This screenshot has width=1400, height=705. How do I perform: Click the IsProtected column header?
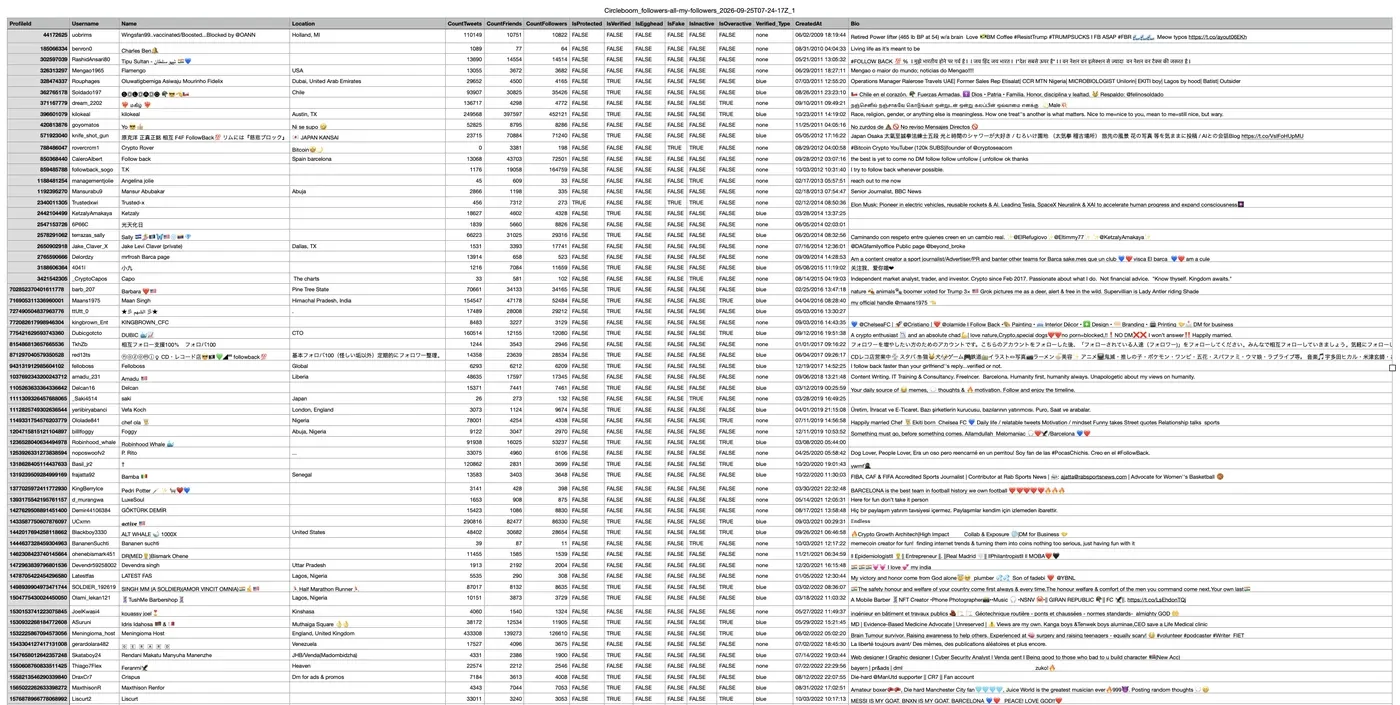point(587,23)
